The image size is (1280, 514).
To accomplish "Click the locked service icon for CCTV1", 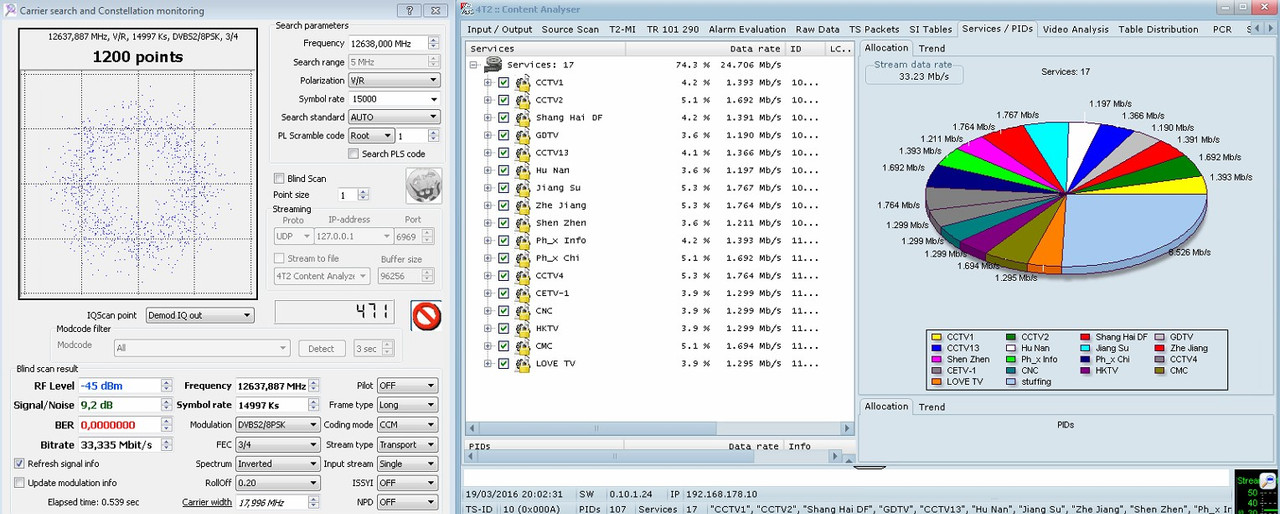I will [x=522, y=83].
